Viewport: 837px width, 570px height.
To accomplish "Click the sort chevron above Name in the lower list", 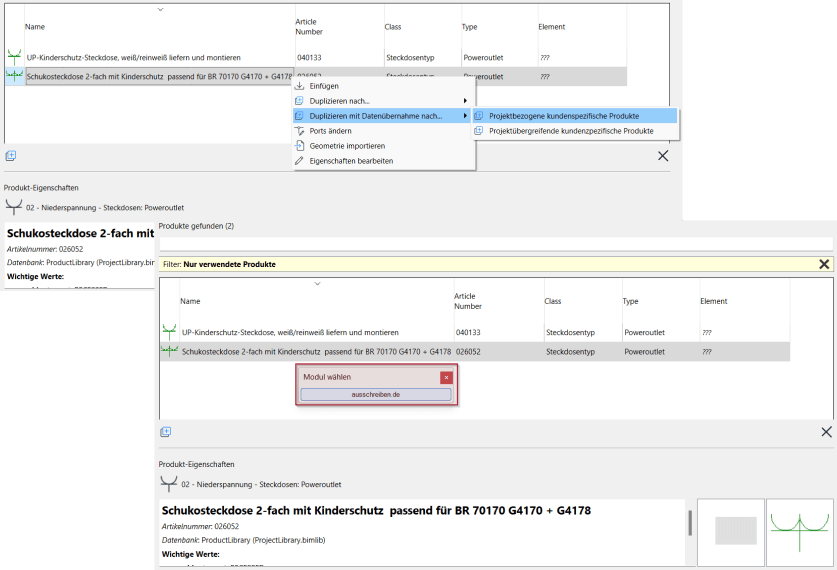I will [317, 284].
